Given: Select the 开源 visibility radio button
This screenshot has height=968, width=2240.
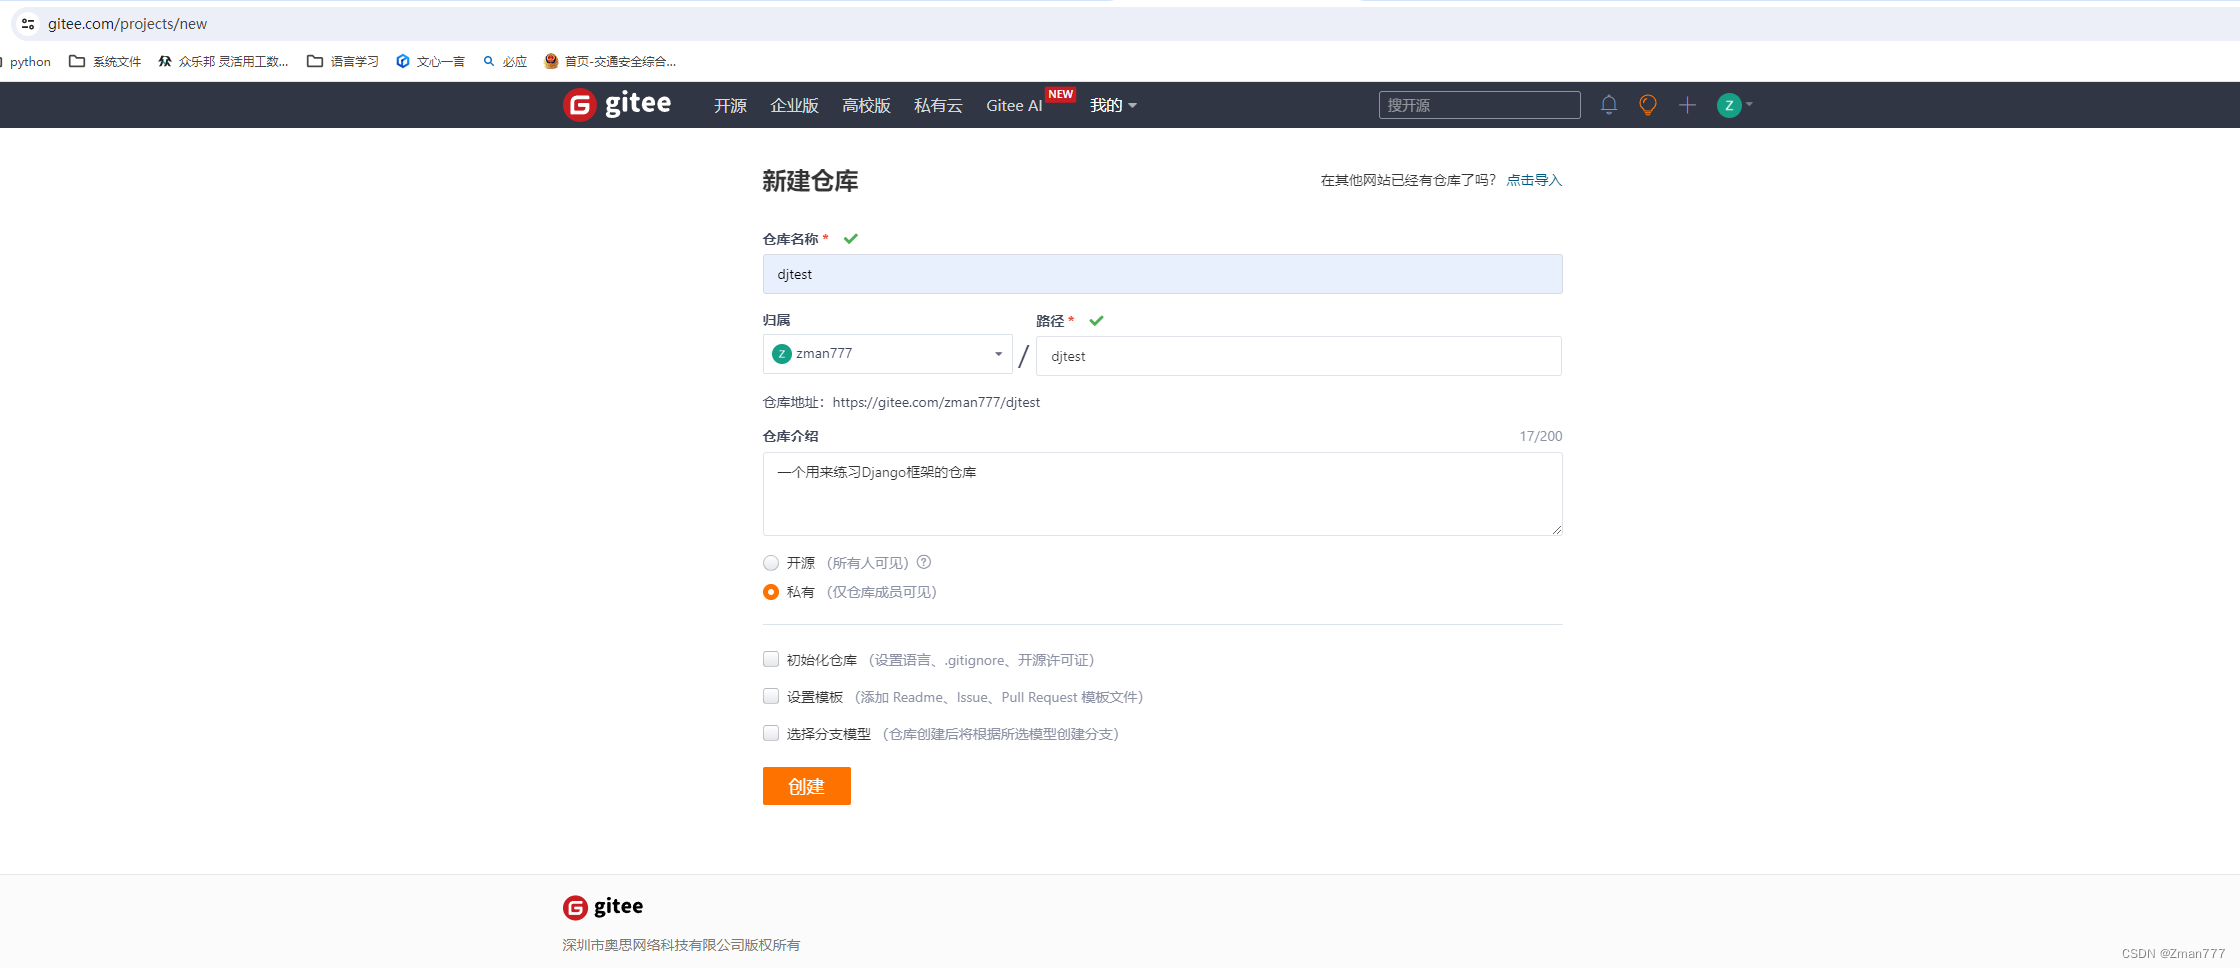Looking at the screenshot, I should pos(770,562).
